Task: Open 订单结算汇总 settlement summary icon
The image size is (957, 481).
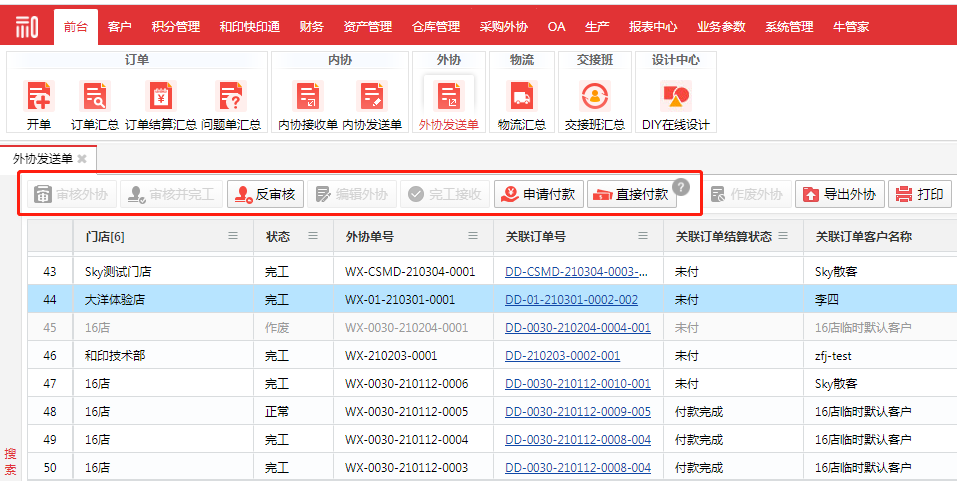Action: [160, 97]
